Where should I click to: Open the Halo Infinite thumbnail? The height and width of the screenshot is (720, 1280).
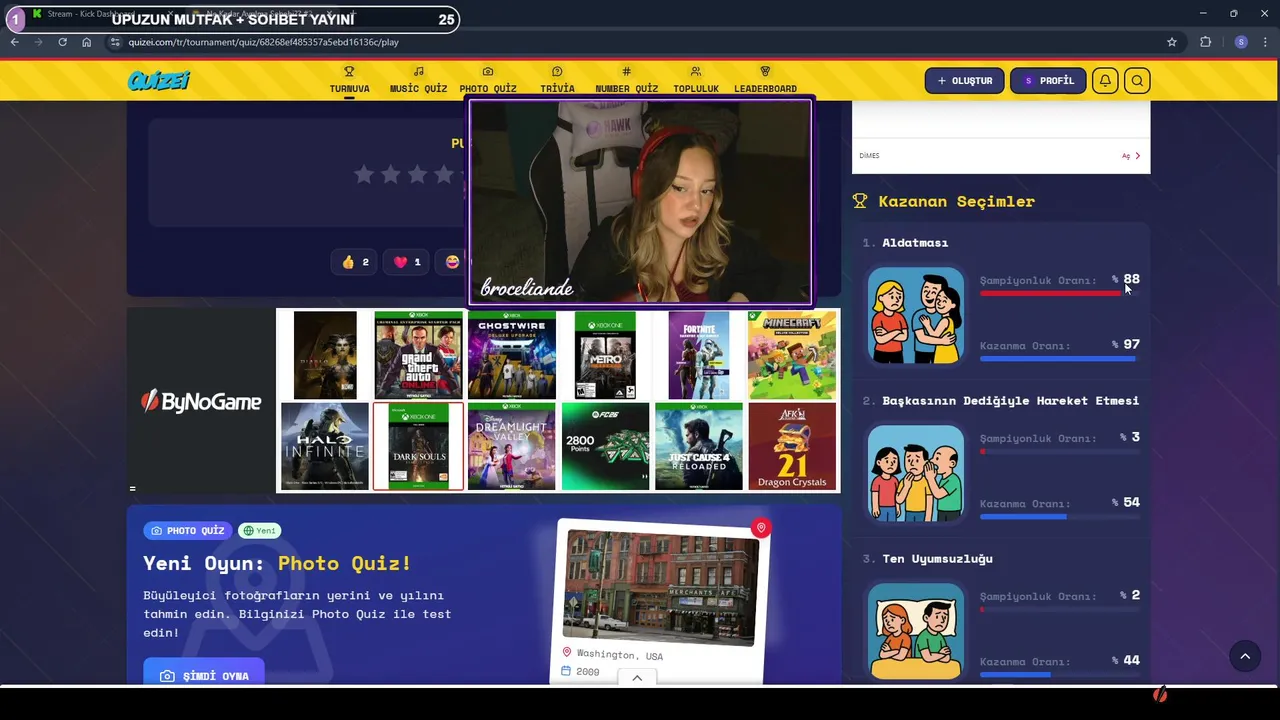pyautogui.click(x=324, y=446)
